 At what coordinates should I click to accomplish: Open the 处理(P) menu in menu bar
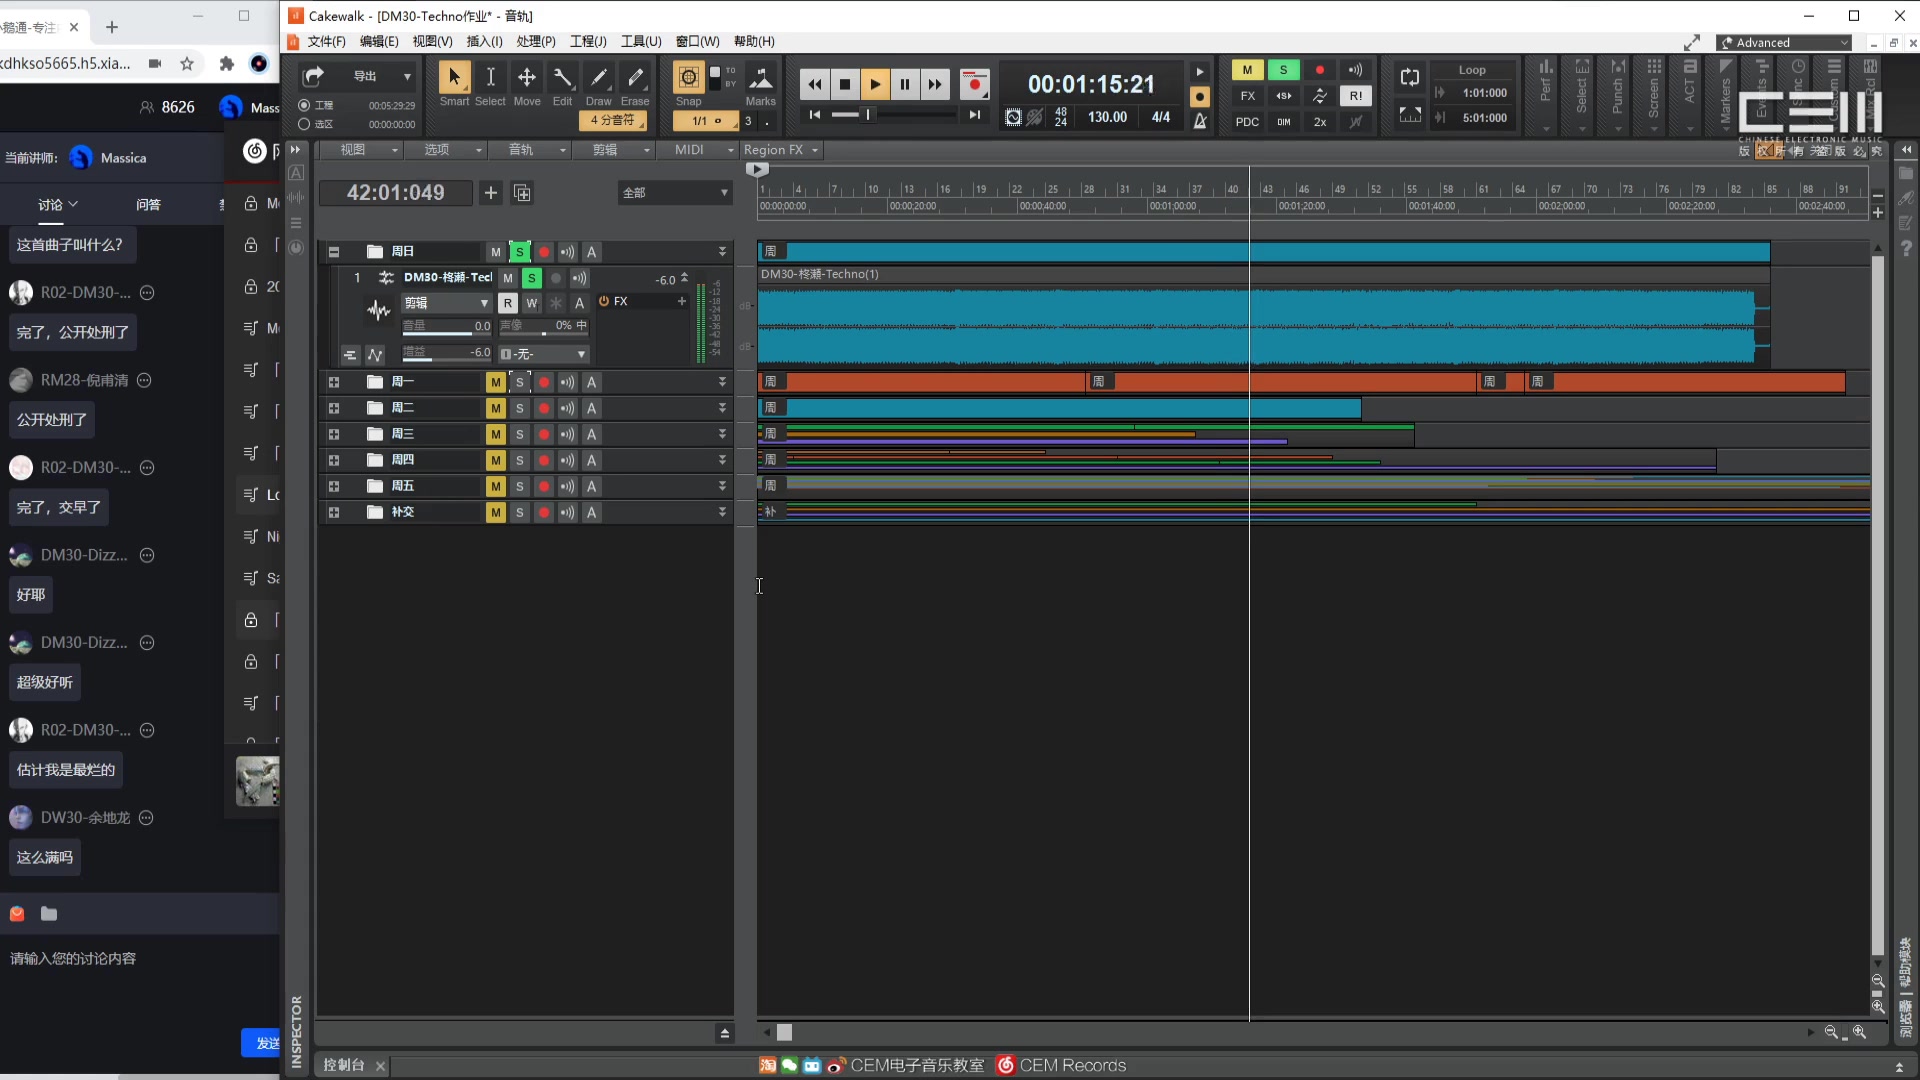[x=537, y=41]
